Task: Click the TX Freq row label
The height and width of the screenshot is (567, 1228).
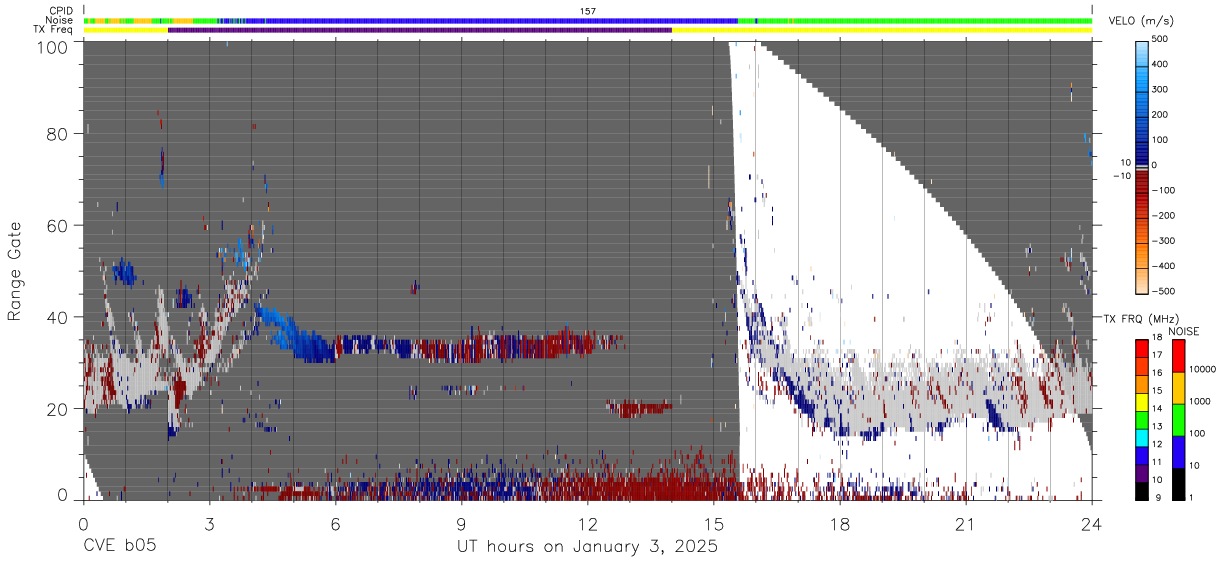Action: click(x=54, y=29)
